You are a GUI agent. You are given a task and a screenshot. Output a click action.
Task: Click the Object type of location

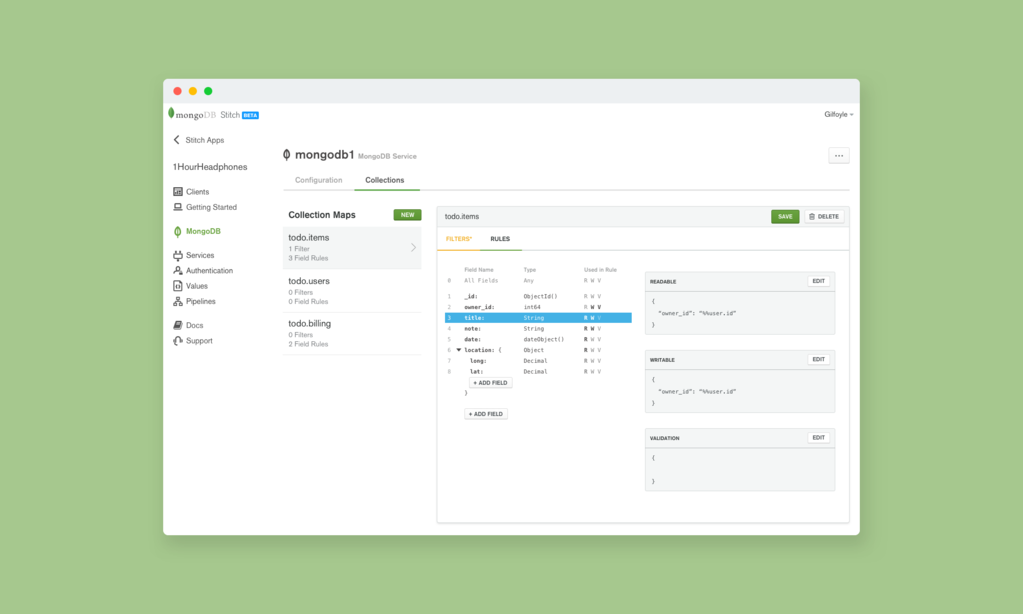pos(533,350)
